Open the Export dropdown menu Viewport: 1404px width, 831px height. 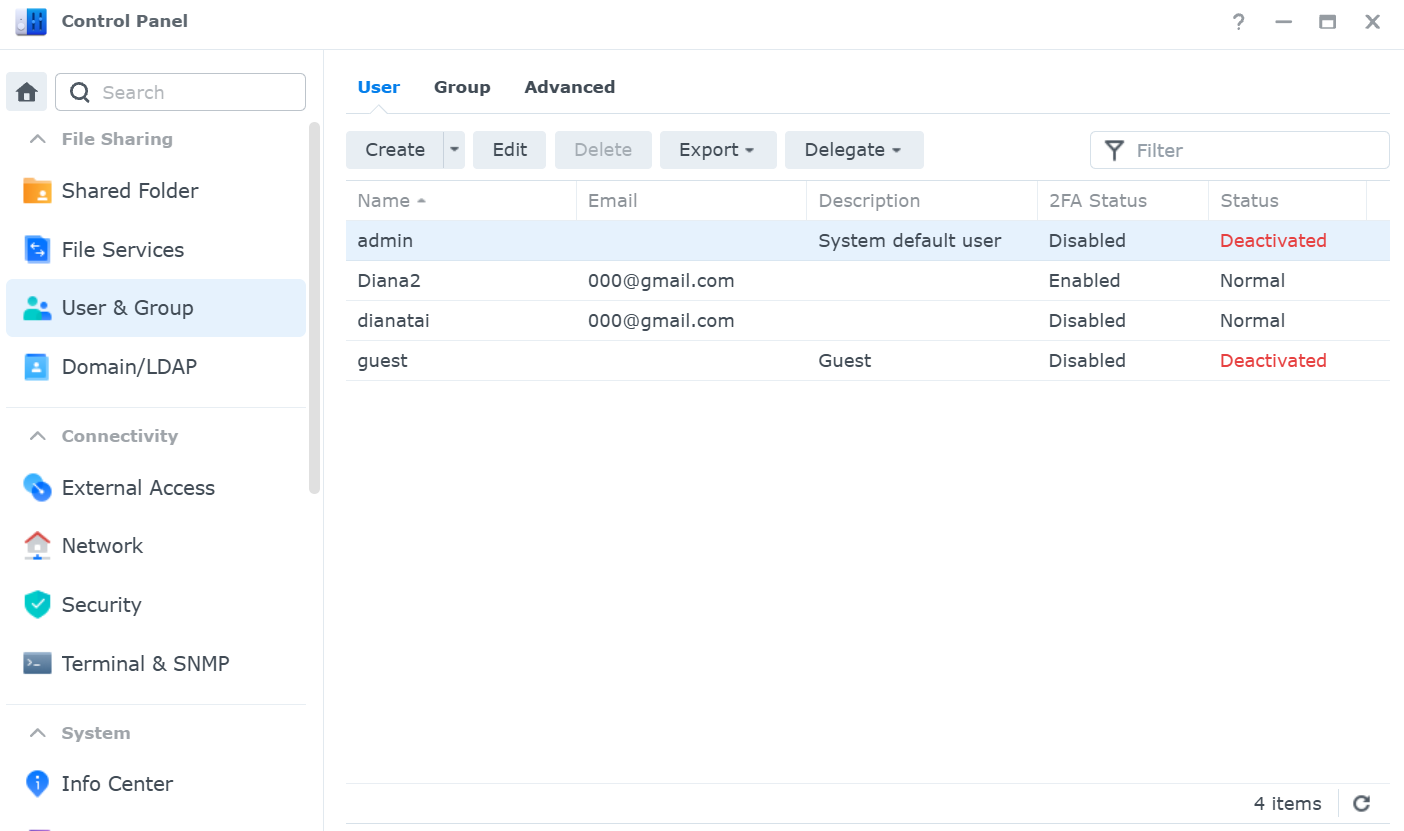coord(717,150)
